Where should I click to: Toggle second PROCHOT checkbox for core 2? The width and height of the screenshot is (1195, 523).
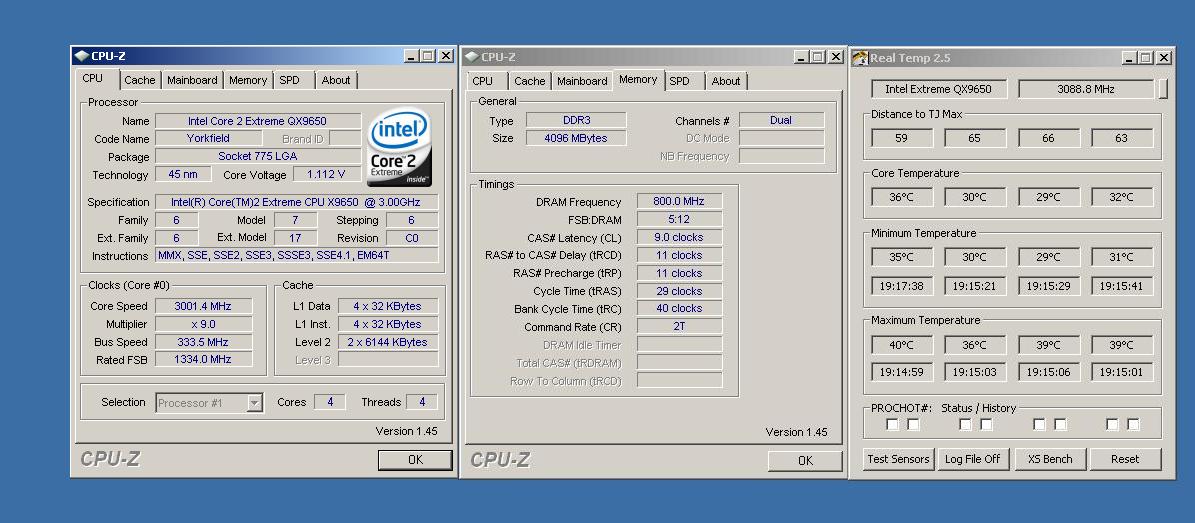(1060, 424)
